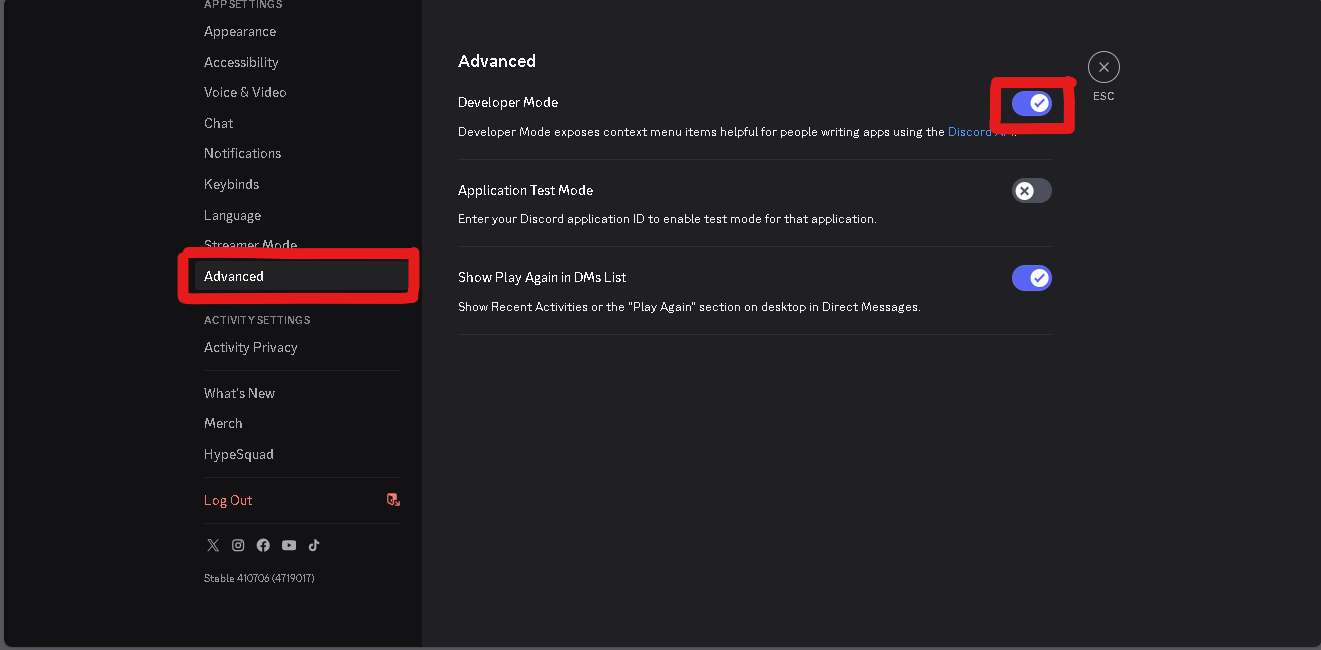Viewport: 1321px width, 650px height.
Task: Open the YouTube social icon
Action: [x=289, y=545]
